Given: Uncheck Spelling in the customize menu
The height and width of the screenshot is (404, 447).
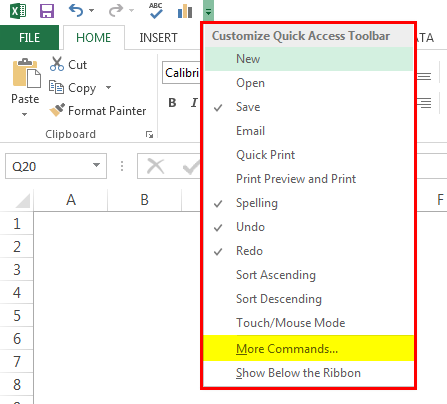Looking at the screenshot, I should pos(309,203).
